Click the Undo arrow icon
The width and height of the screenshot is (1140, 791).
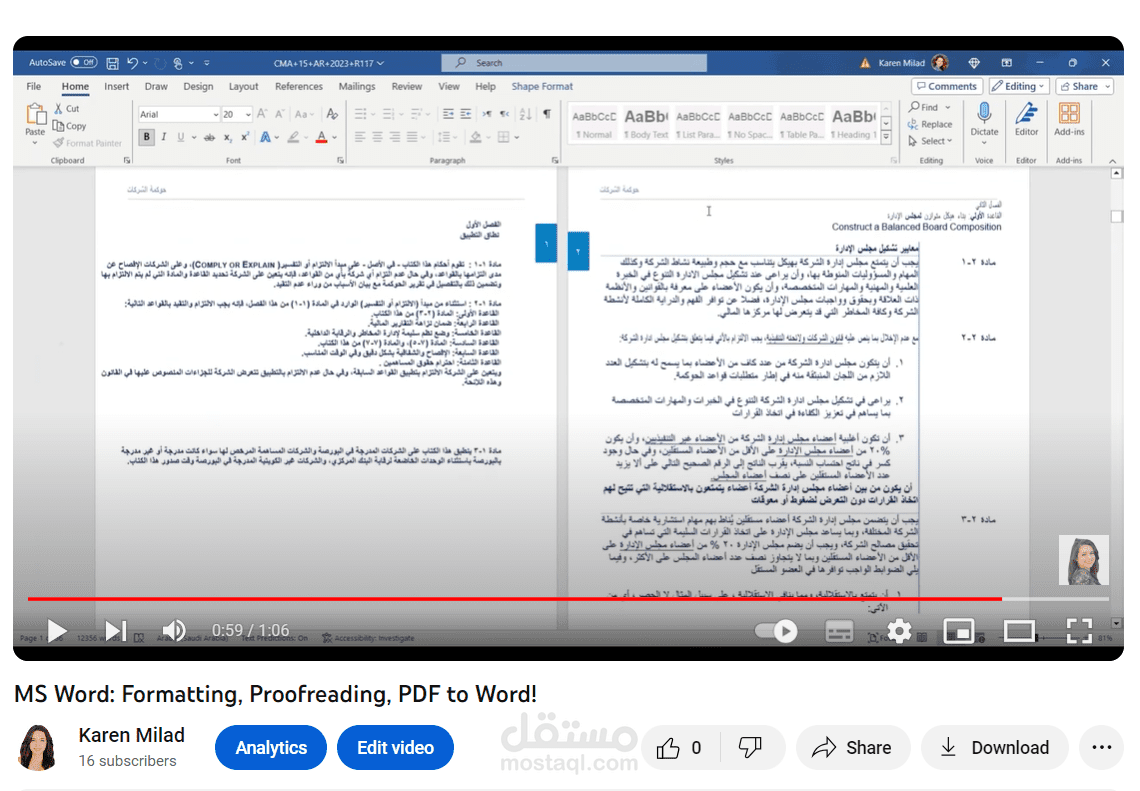(x=132, y=63)
